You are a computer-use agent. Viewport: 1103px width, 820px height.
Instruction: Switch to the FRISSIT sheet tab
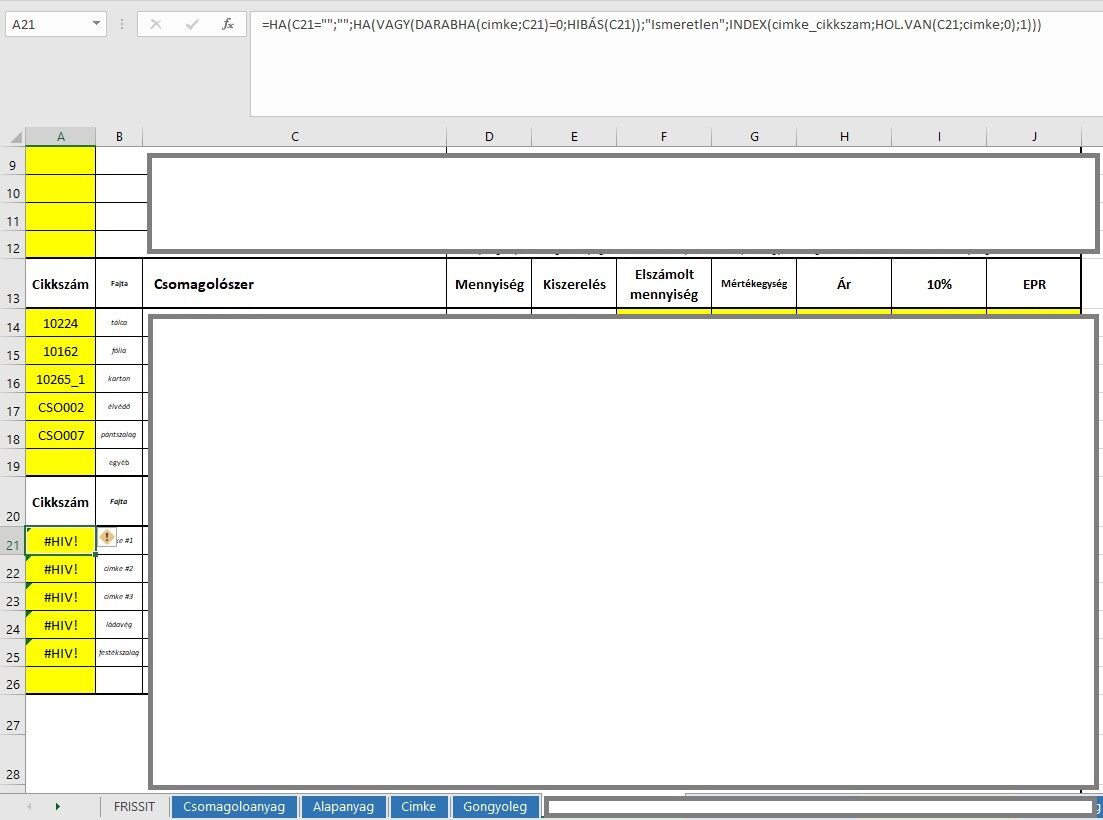[134, 807]
